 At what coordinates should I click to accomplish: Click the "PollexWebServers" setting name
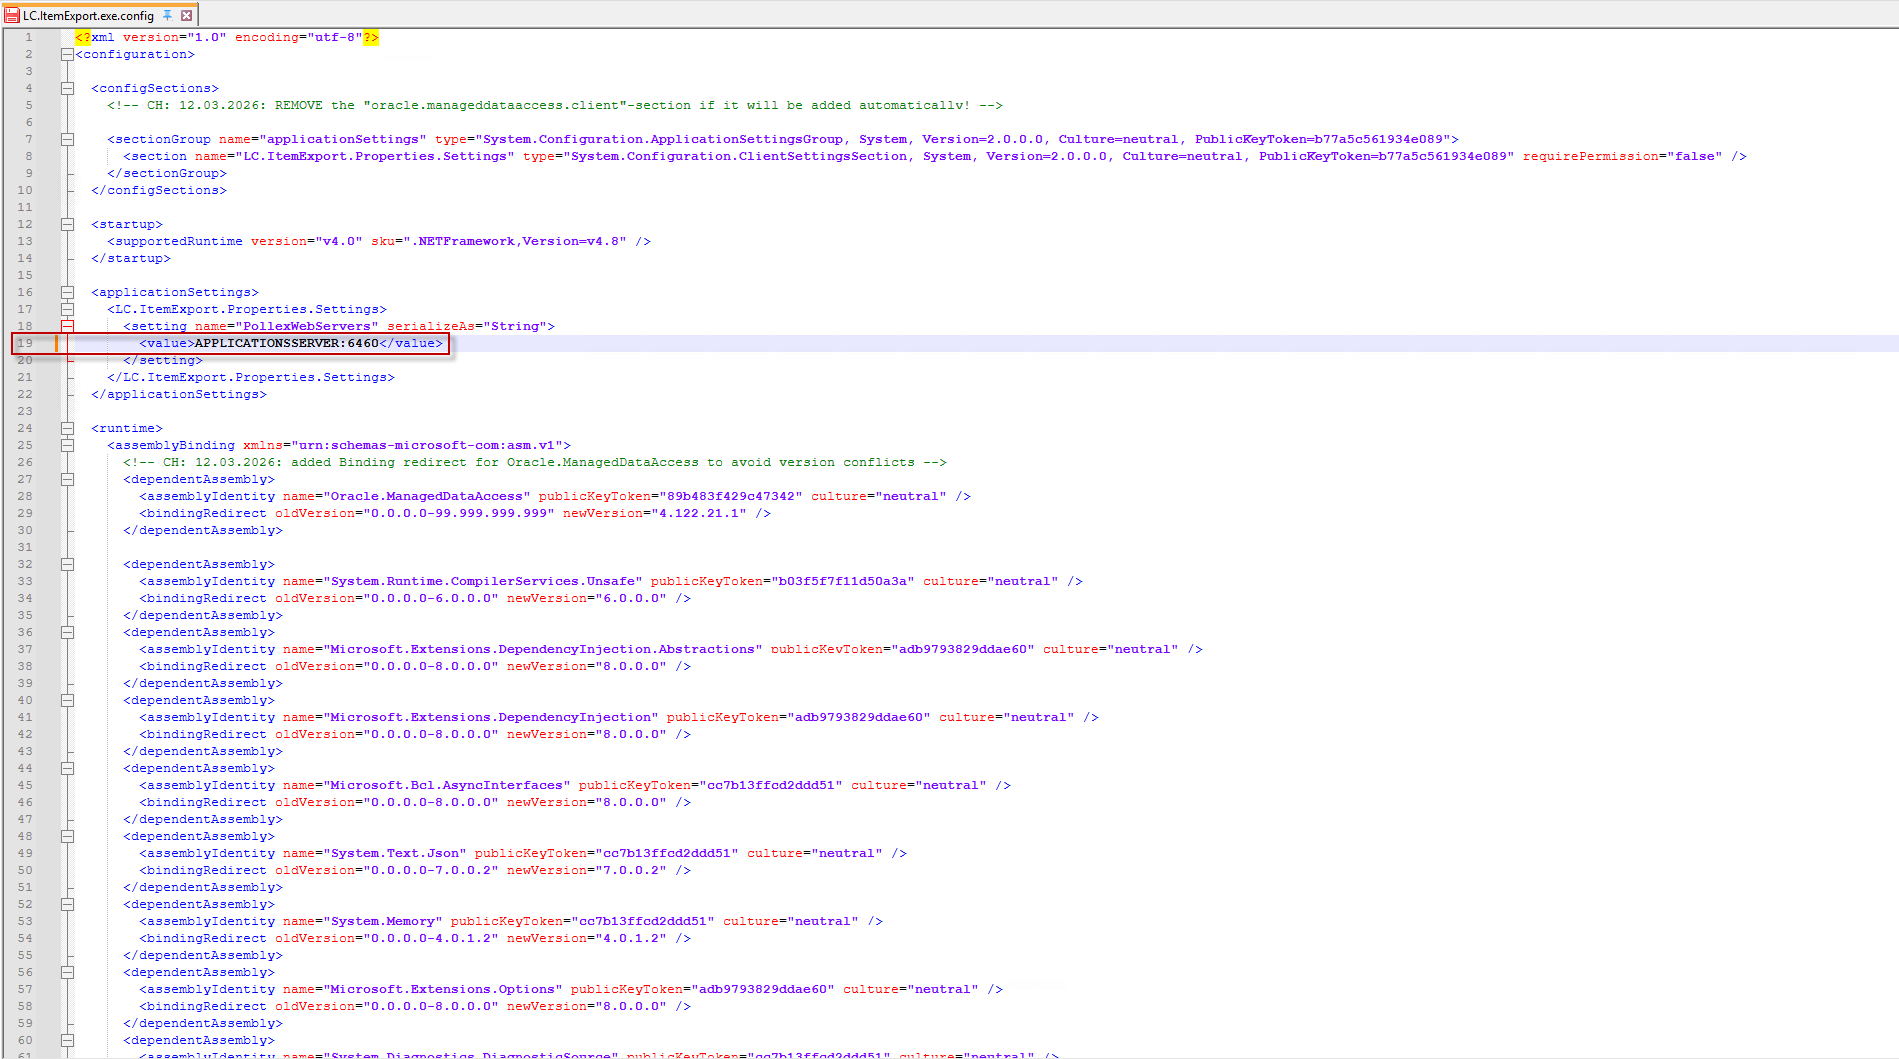[x=307, y=326]
